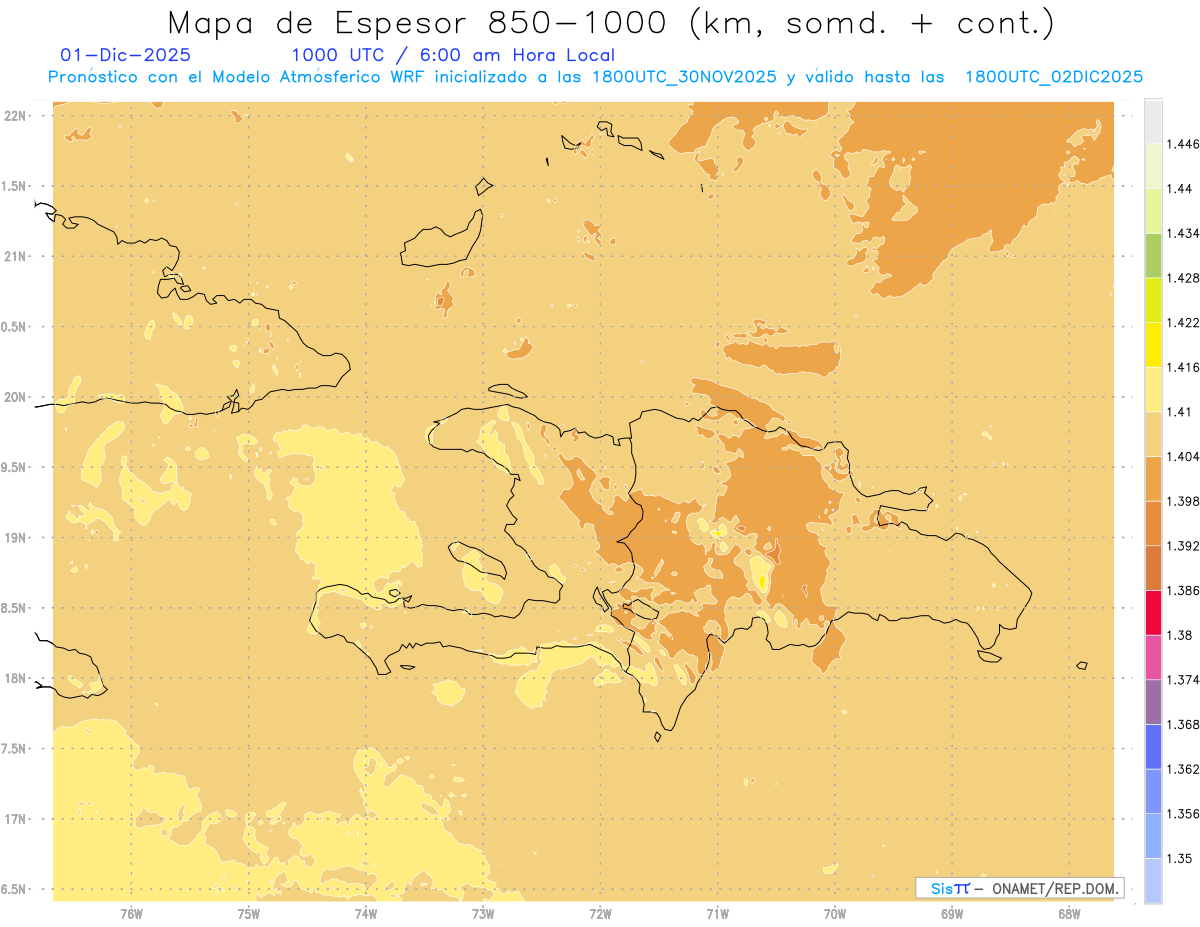Click the '19N' latitude axis label
This screenshot has height=927, width=1200.
[16, 538]
